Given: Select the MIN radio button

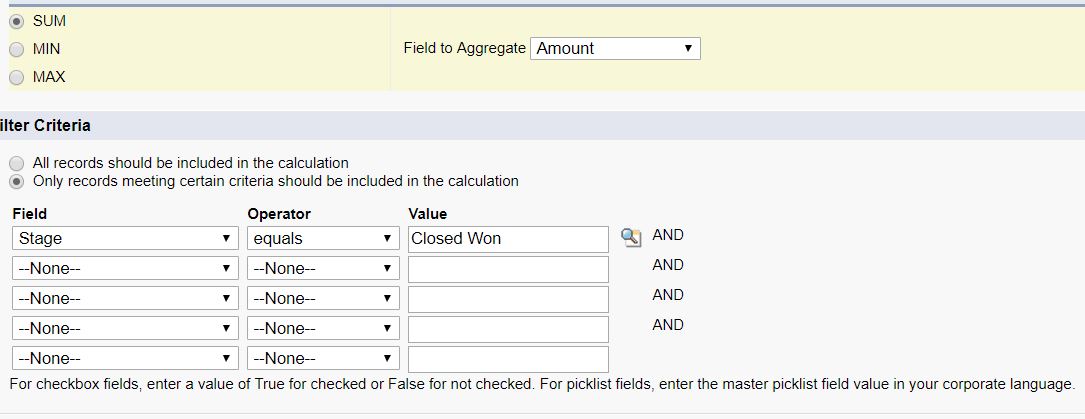Looking at the screenshot, I should pos(17,49).
